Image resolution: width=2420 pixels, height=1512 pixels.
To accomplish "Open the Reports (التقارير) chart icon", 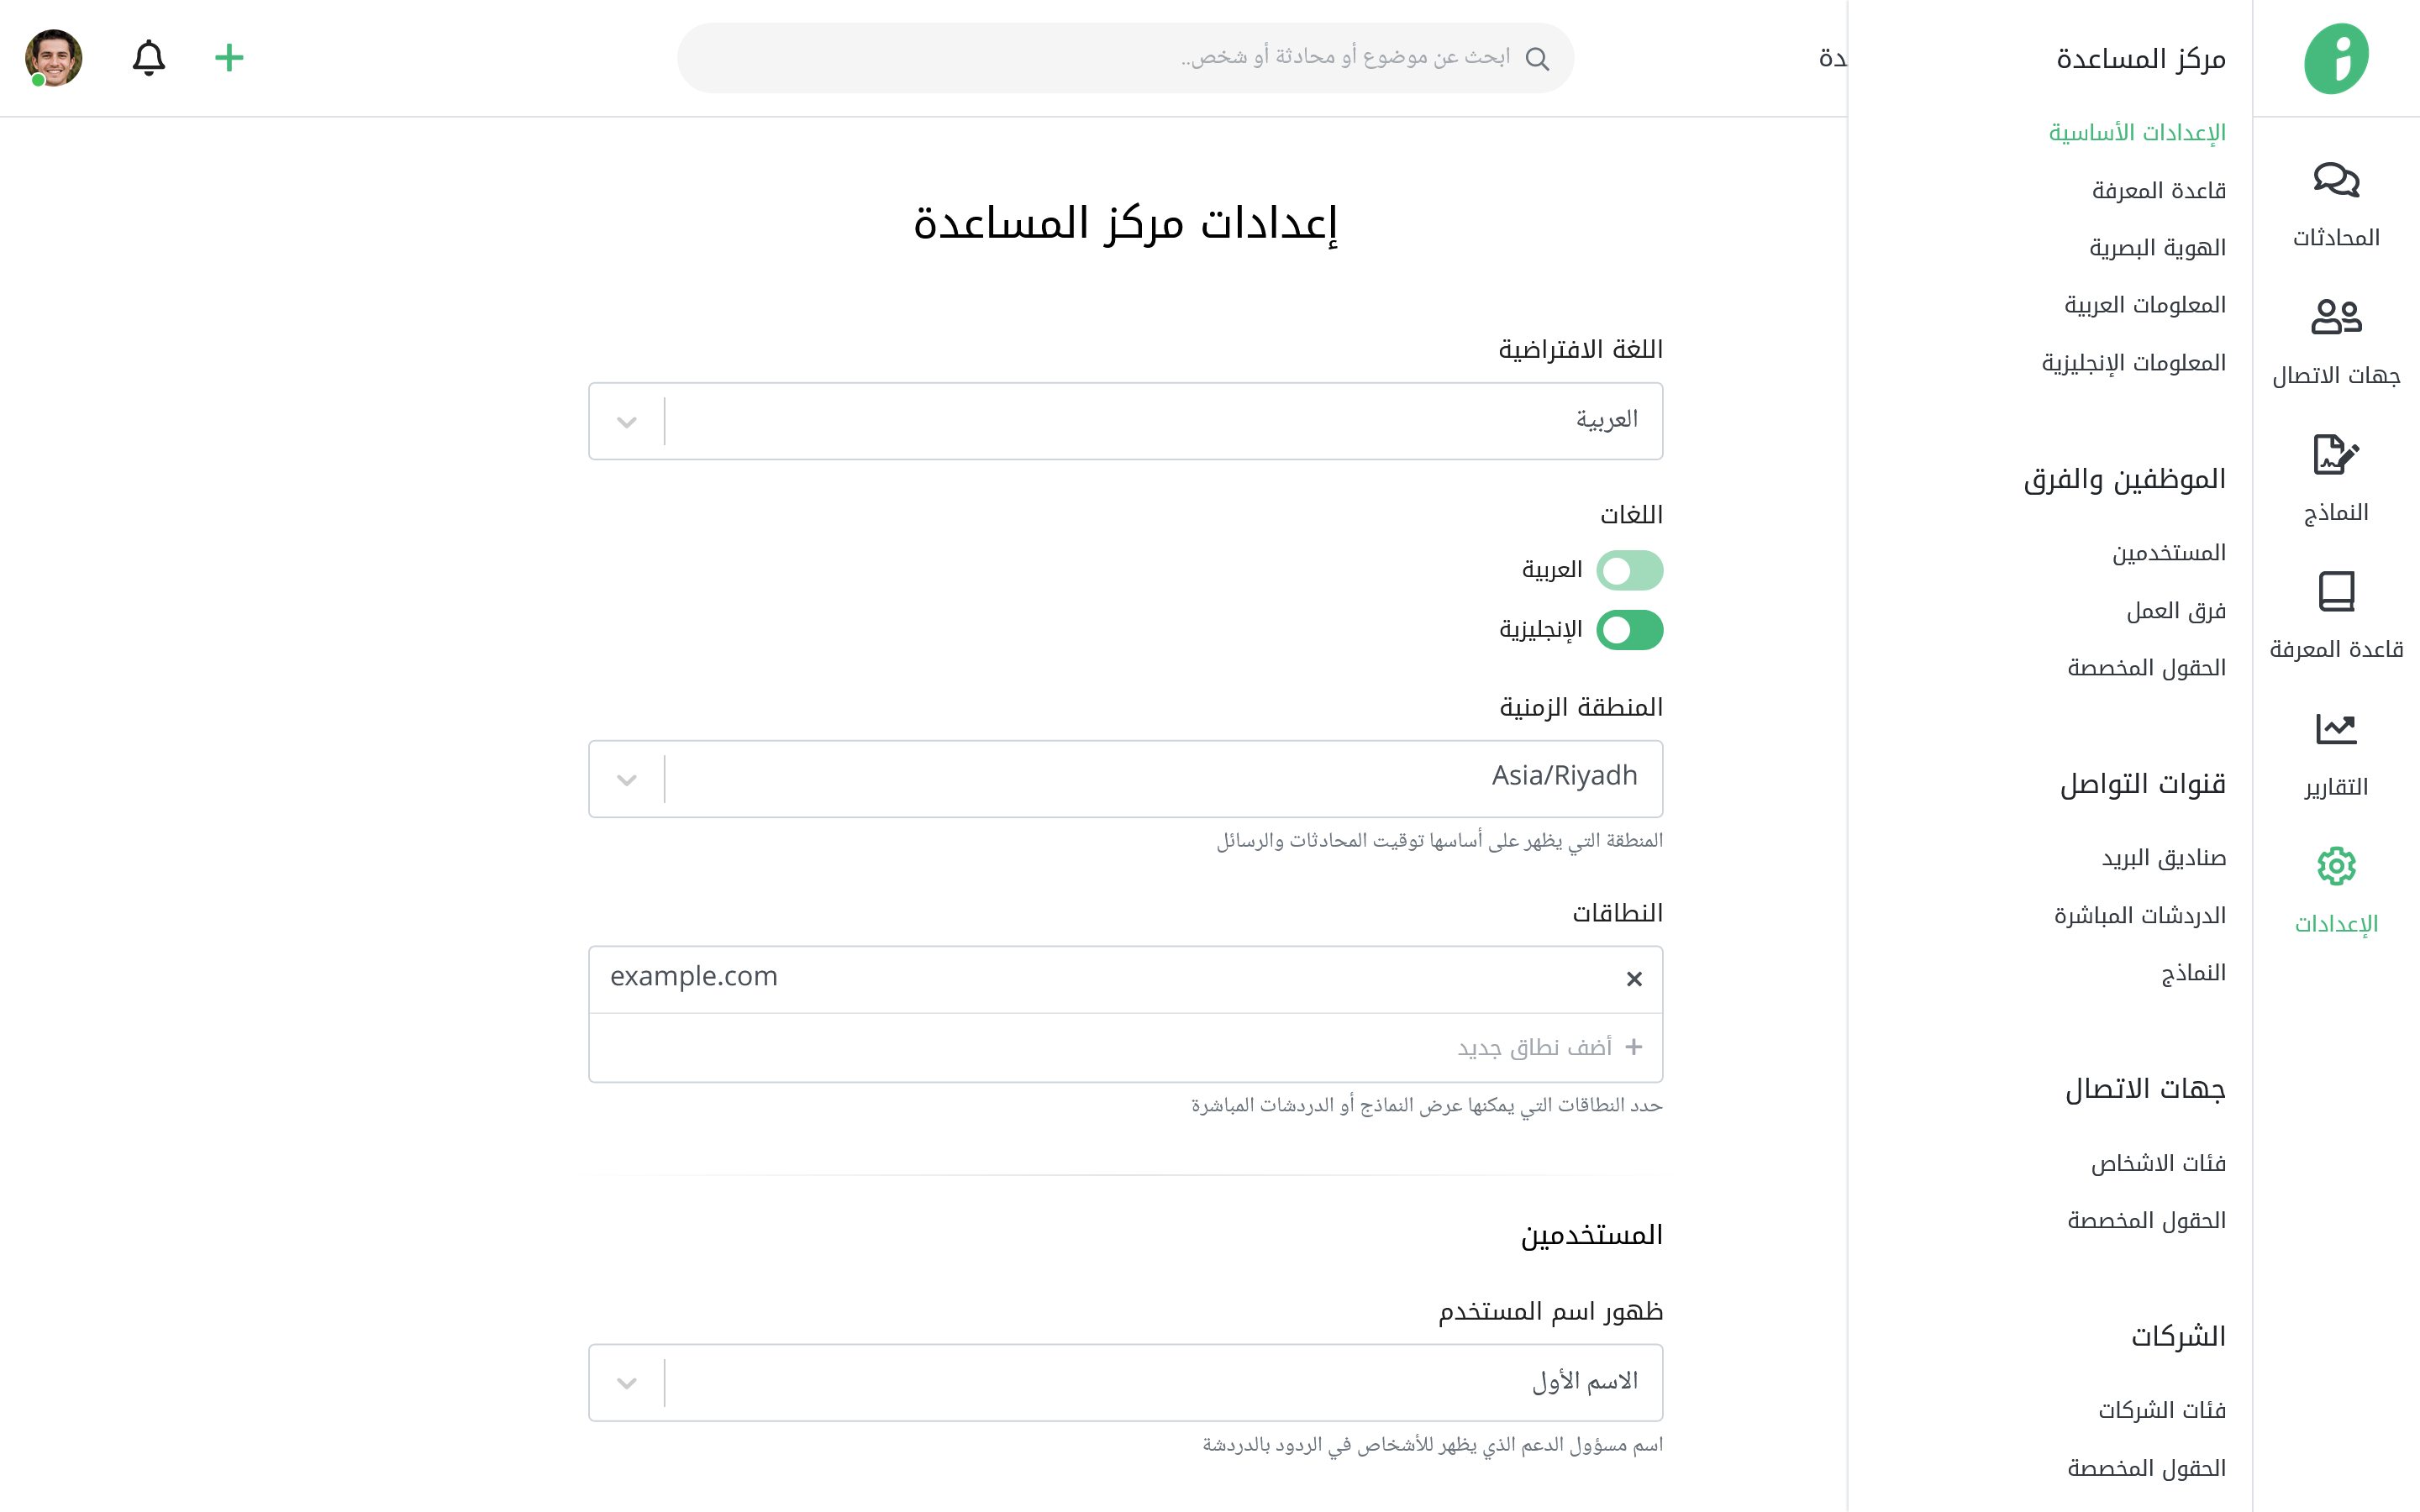I will click(2335, 729).
